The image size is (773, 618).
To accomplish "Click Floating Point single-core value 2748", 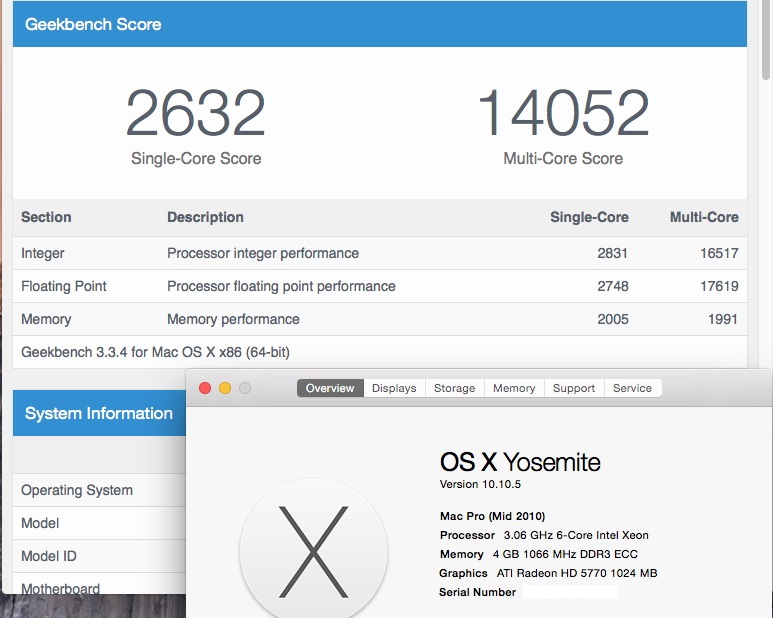I will (613, 286).
